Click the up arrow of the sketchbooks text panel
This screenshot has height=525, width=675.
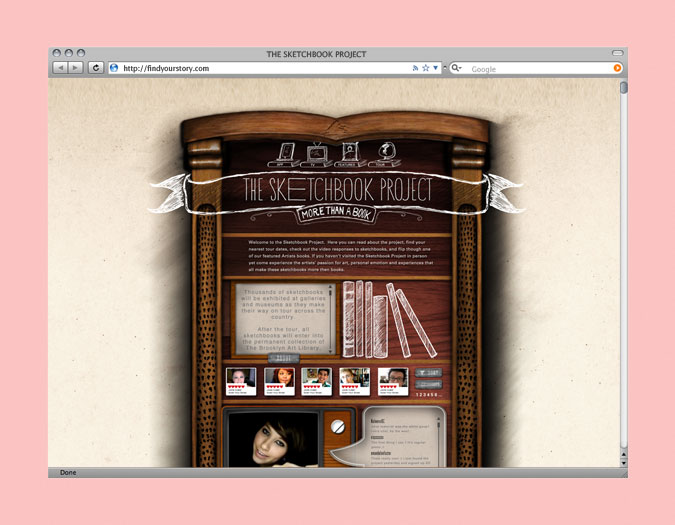tap(331, 287)
